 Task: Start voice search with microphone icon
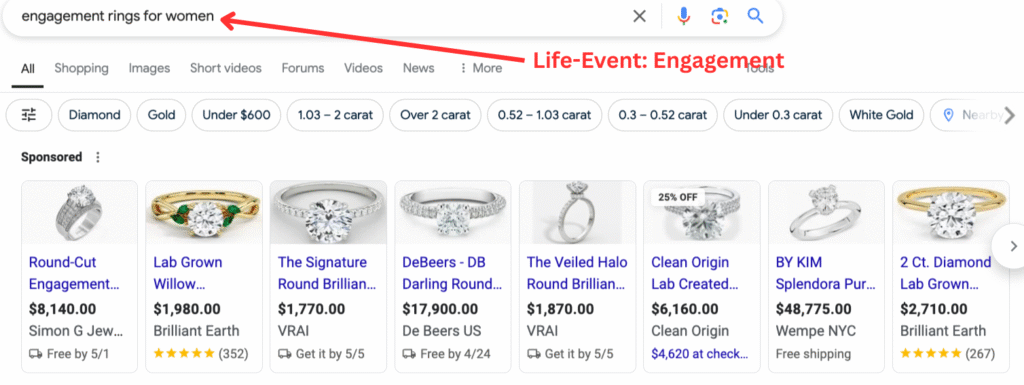pyautogui.click(x=684, y=16)
